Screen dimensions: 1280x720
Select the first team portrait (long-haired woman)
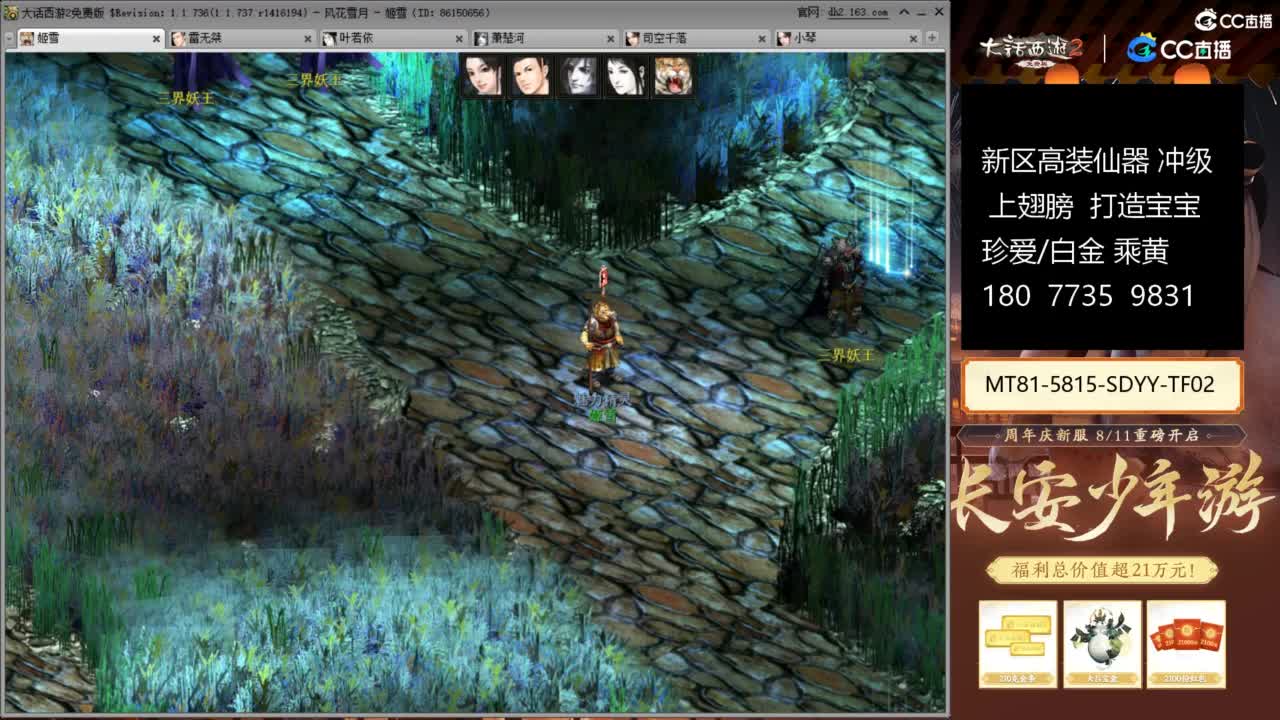point(482,76)
